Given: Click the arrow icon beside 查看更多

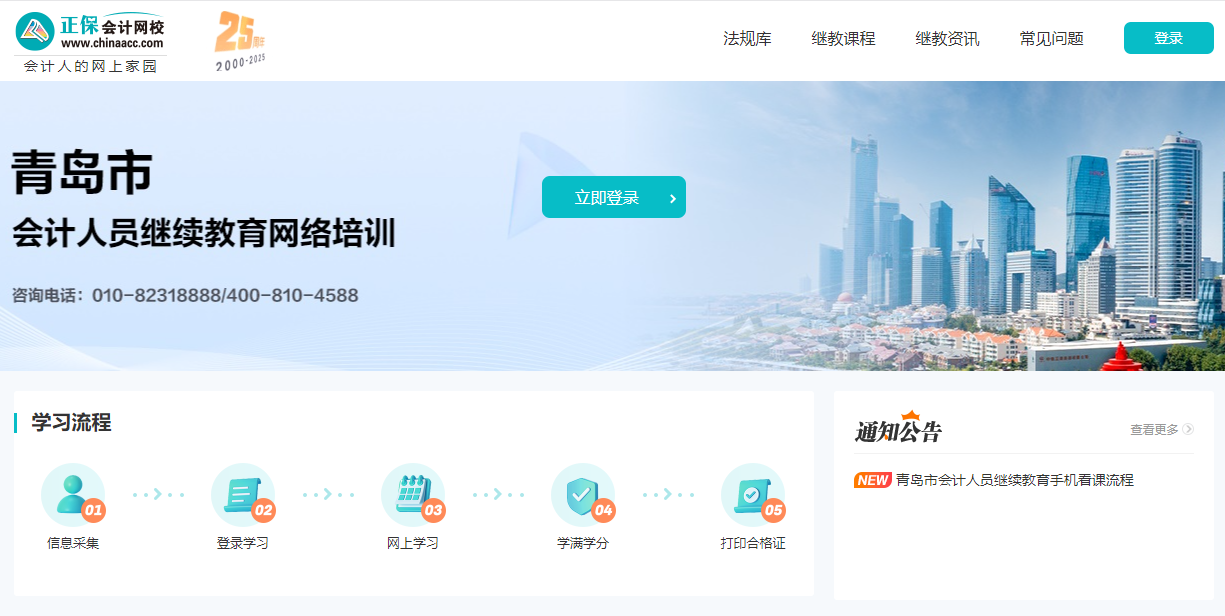Looking at the screenshot, I should coord(1188,429).
